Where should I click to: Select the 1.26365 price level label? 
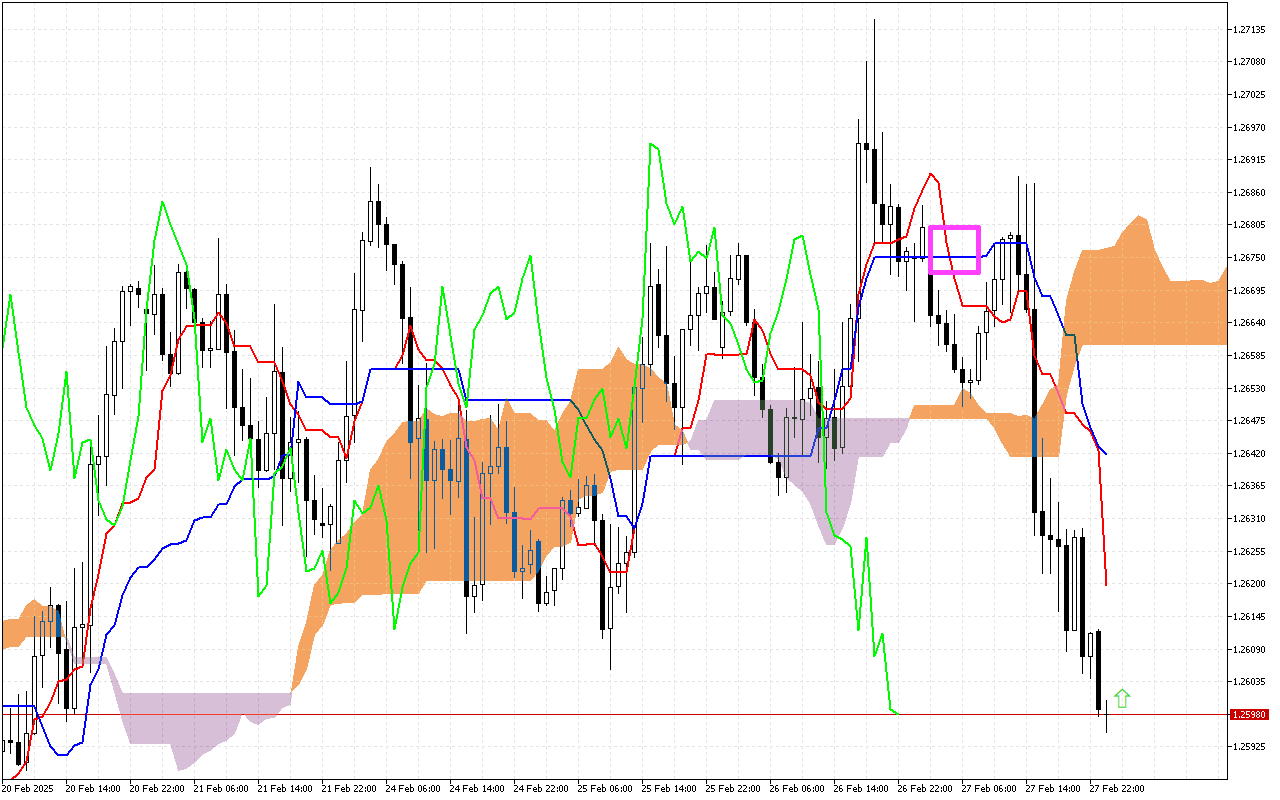pyautogui.click(x=1251, y=486)
